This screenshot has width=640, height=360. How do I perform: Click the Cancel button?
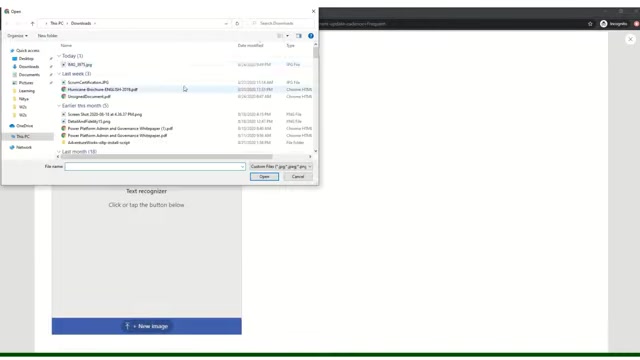click(298, 177)
